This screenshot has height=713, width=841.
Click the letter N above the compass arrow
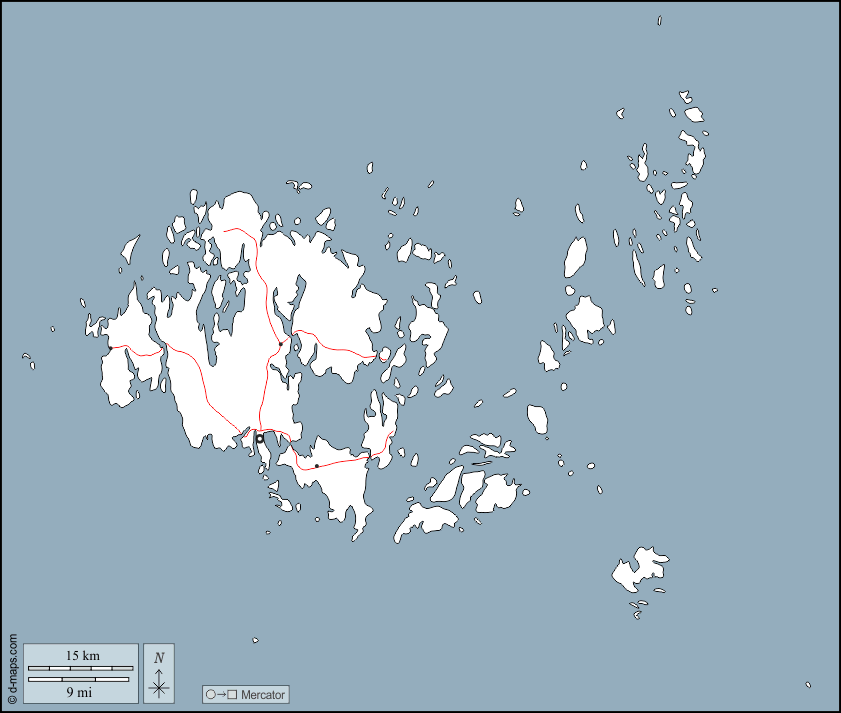point(159,657)
